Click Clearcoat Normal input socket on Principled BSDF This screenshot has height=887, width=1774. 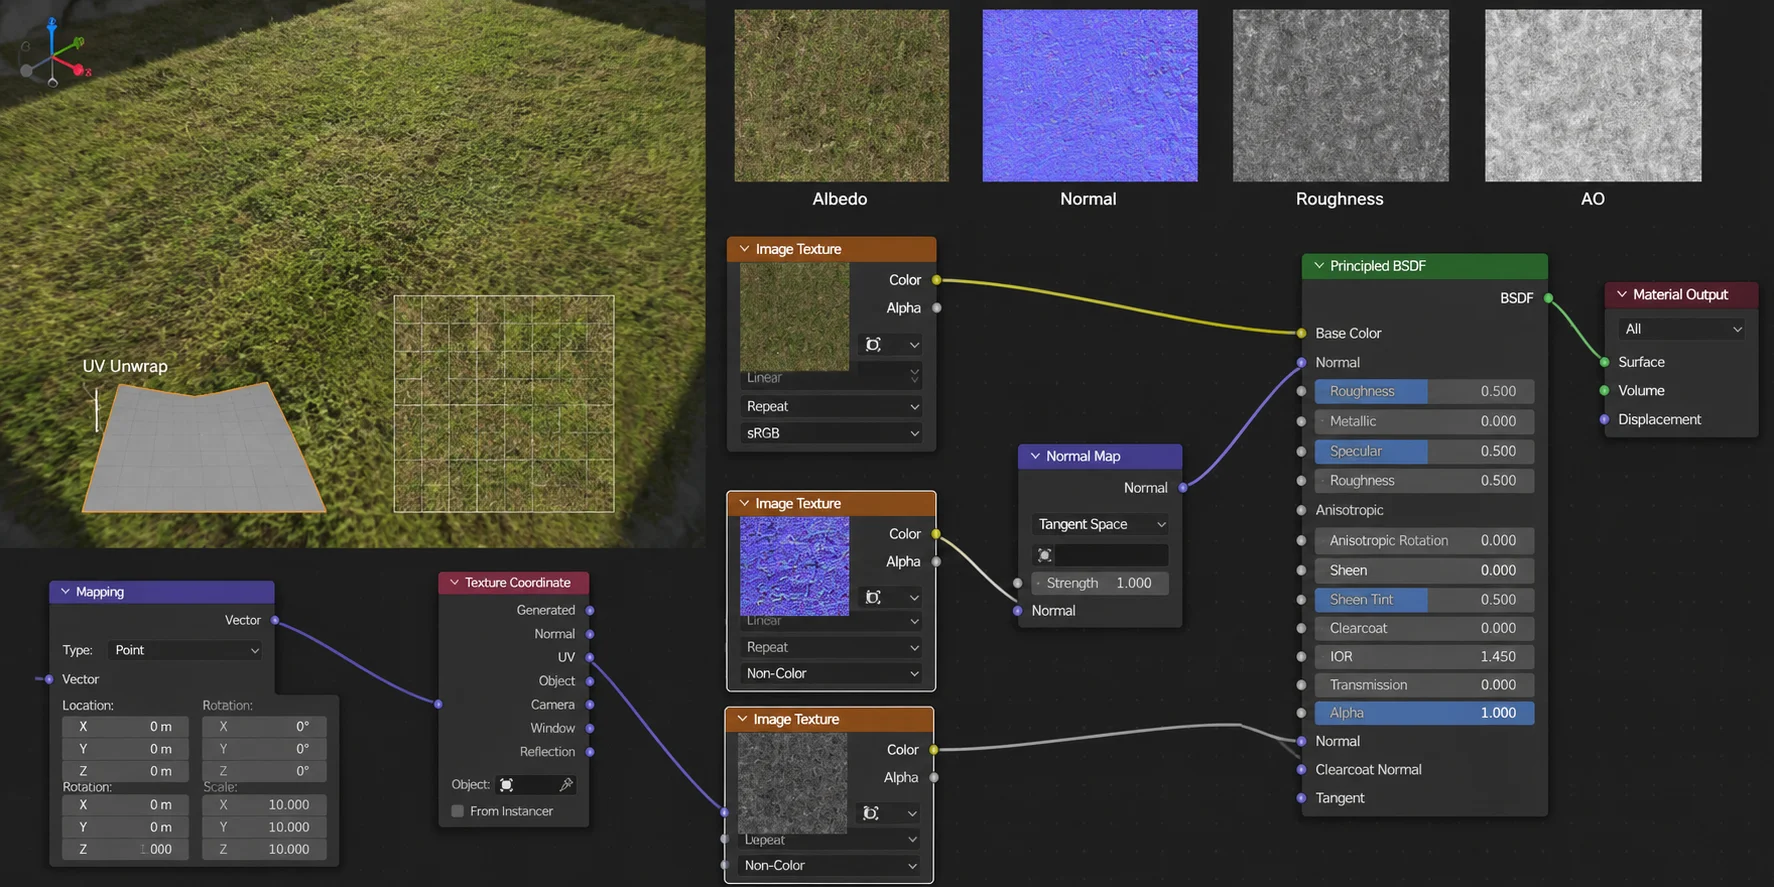(x=1301, y=770)
